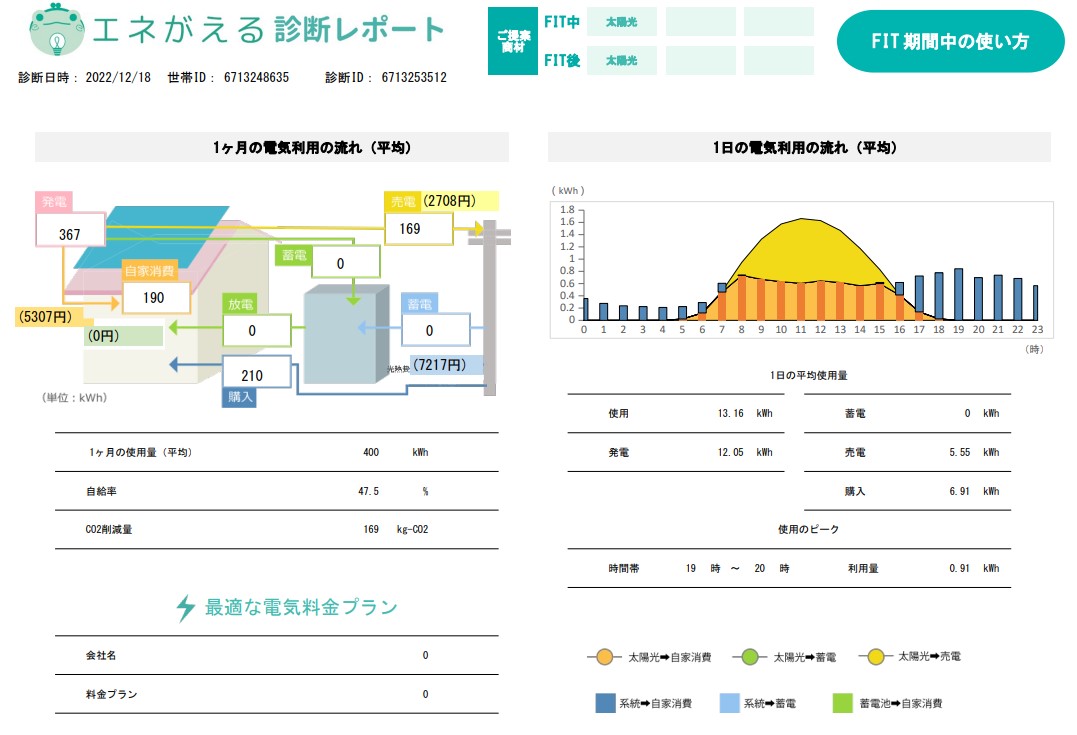Click dark blue 系統➡自家消費 legend swatch

[x=605, y=703]
